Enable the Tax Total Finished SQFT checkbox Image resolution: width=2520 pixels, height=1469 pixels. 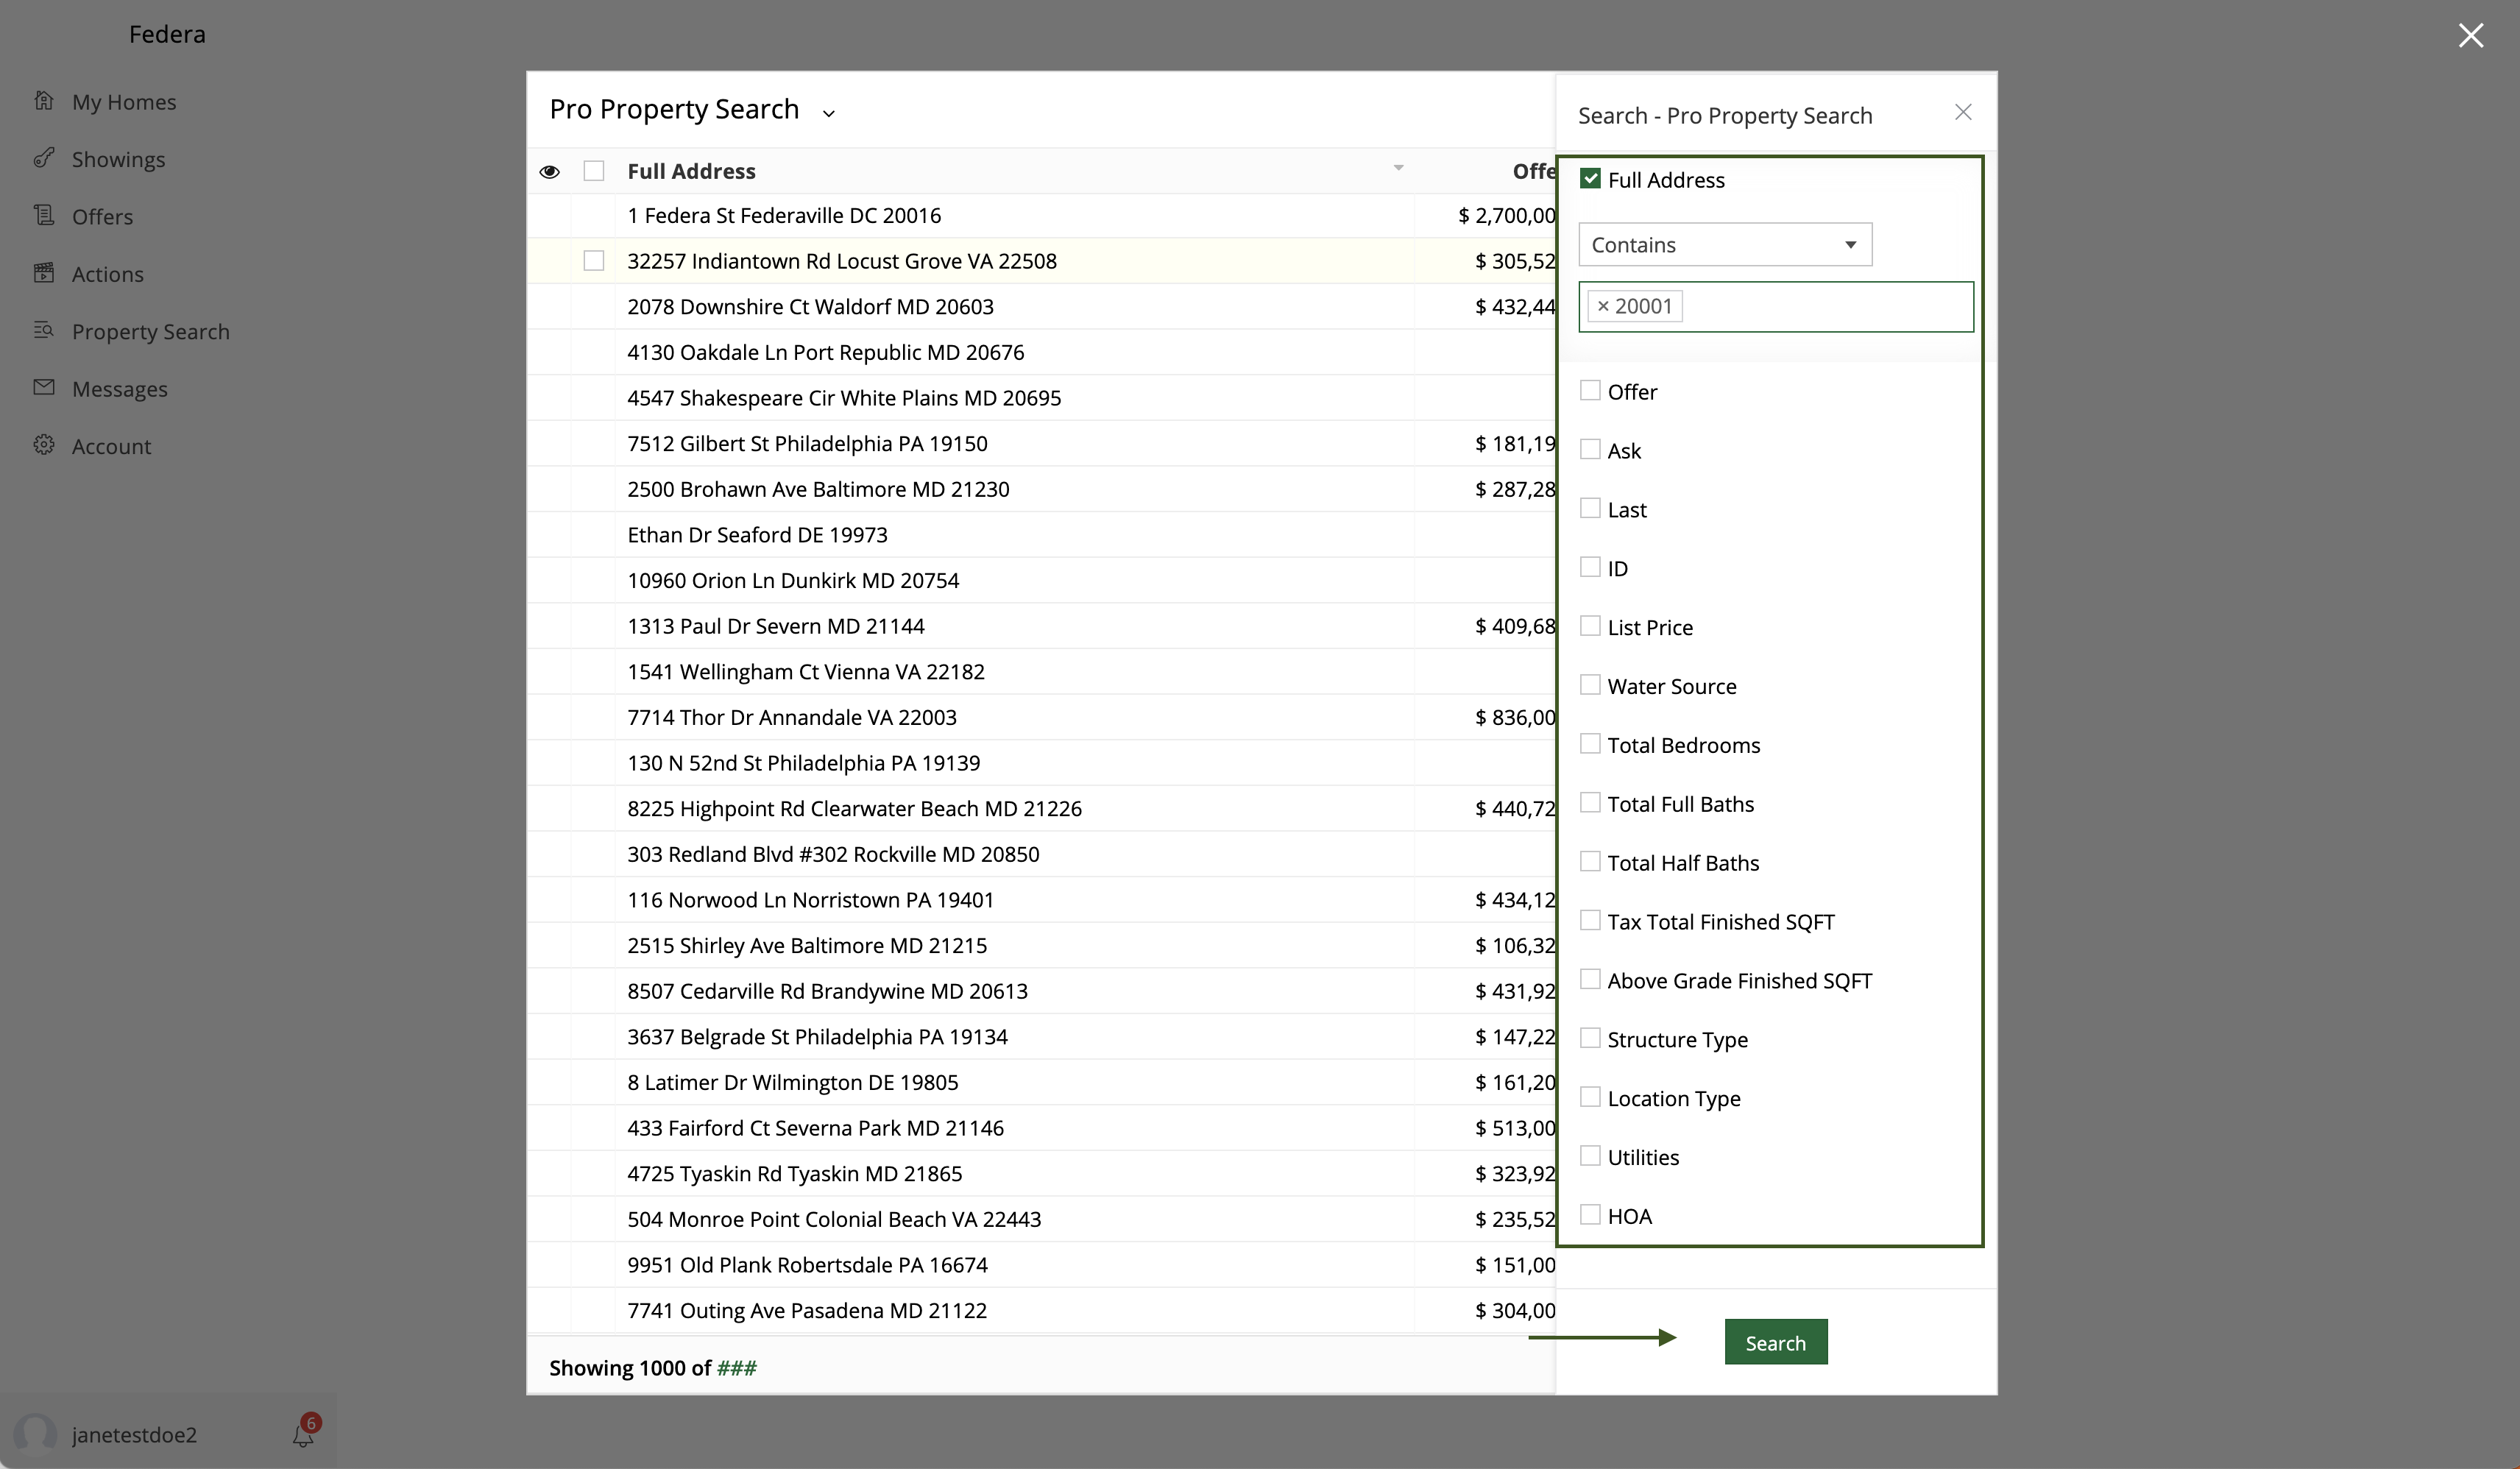[1590, 920]
